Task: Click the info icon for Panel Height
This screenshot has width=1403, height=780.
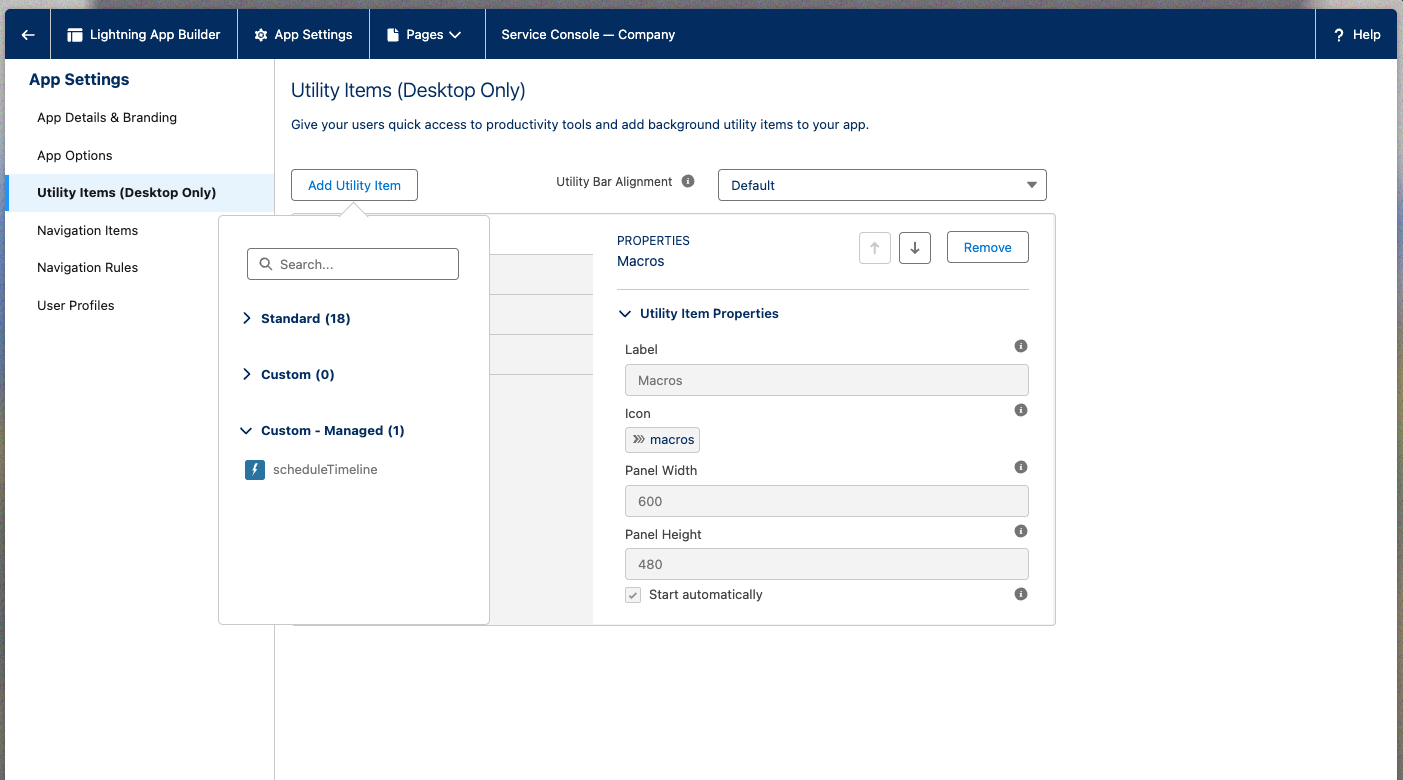Action: [x=1021, y=531]
